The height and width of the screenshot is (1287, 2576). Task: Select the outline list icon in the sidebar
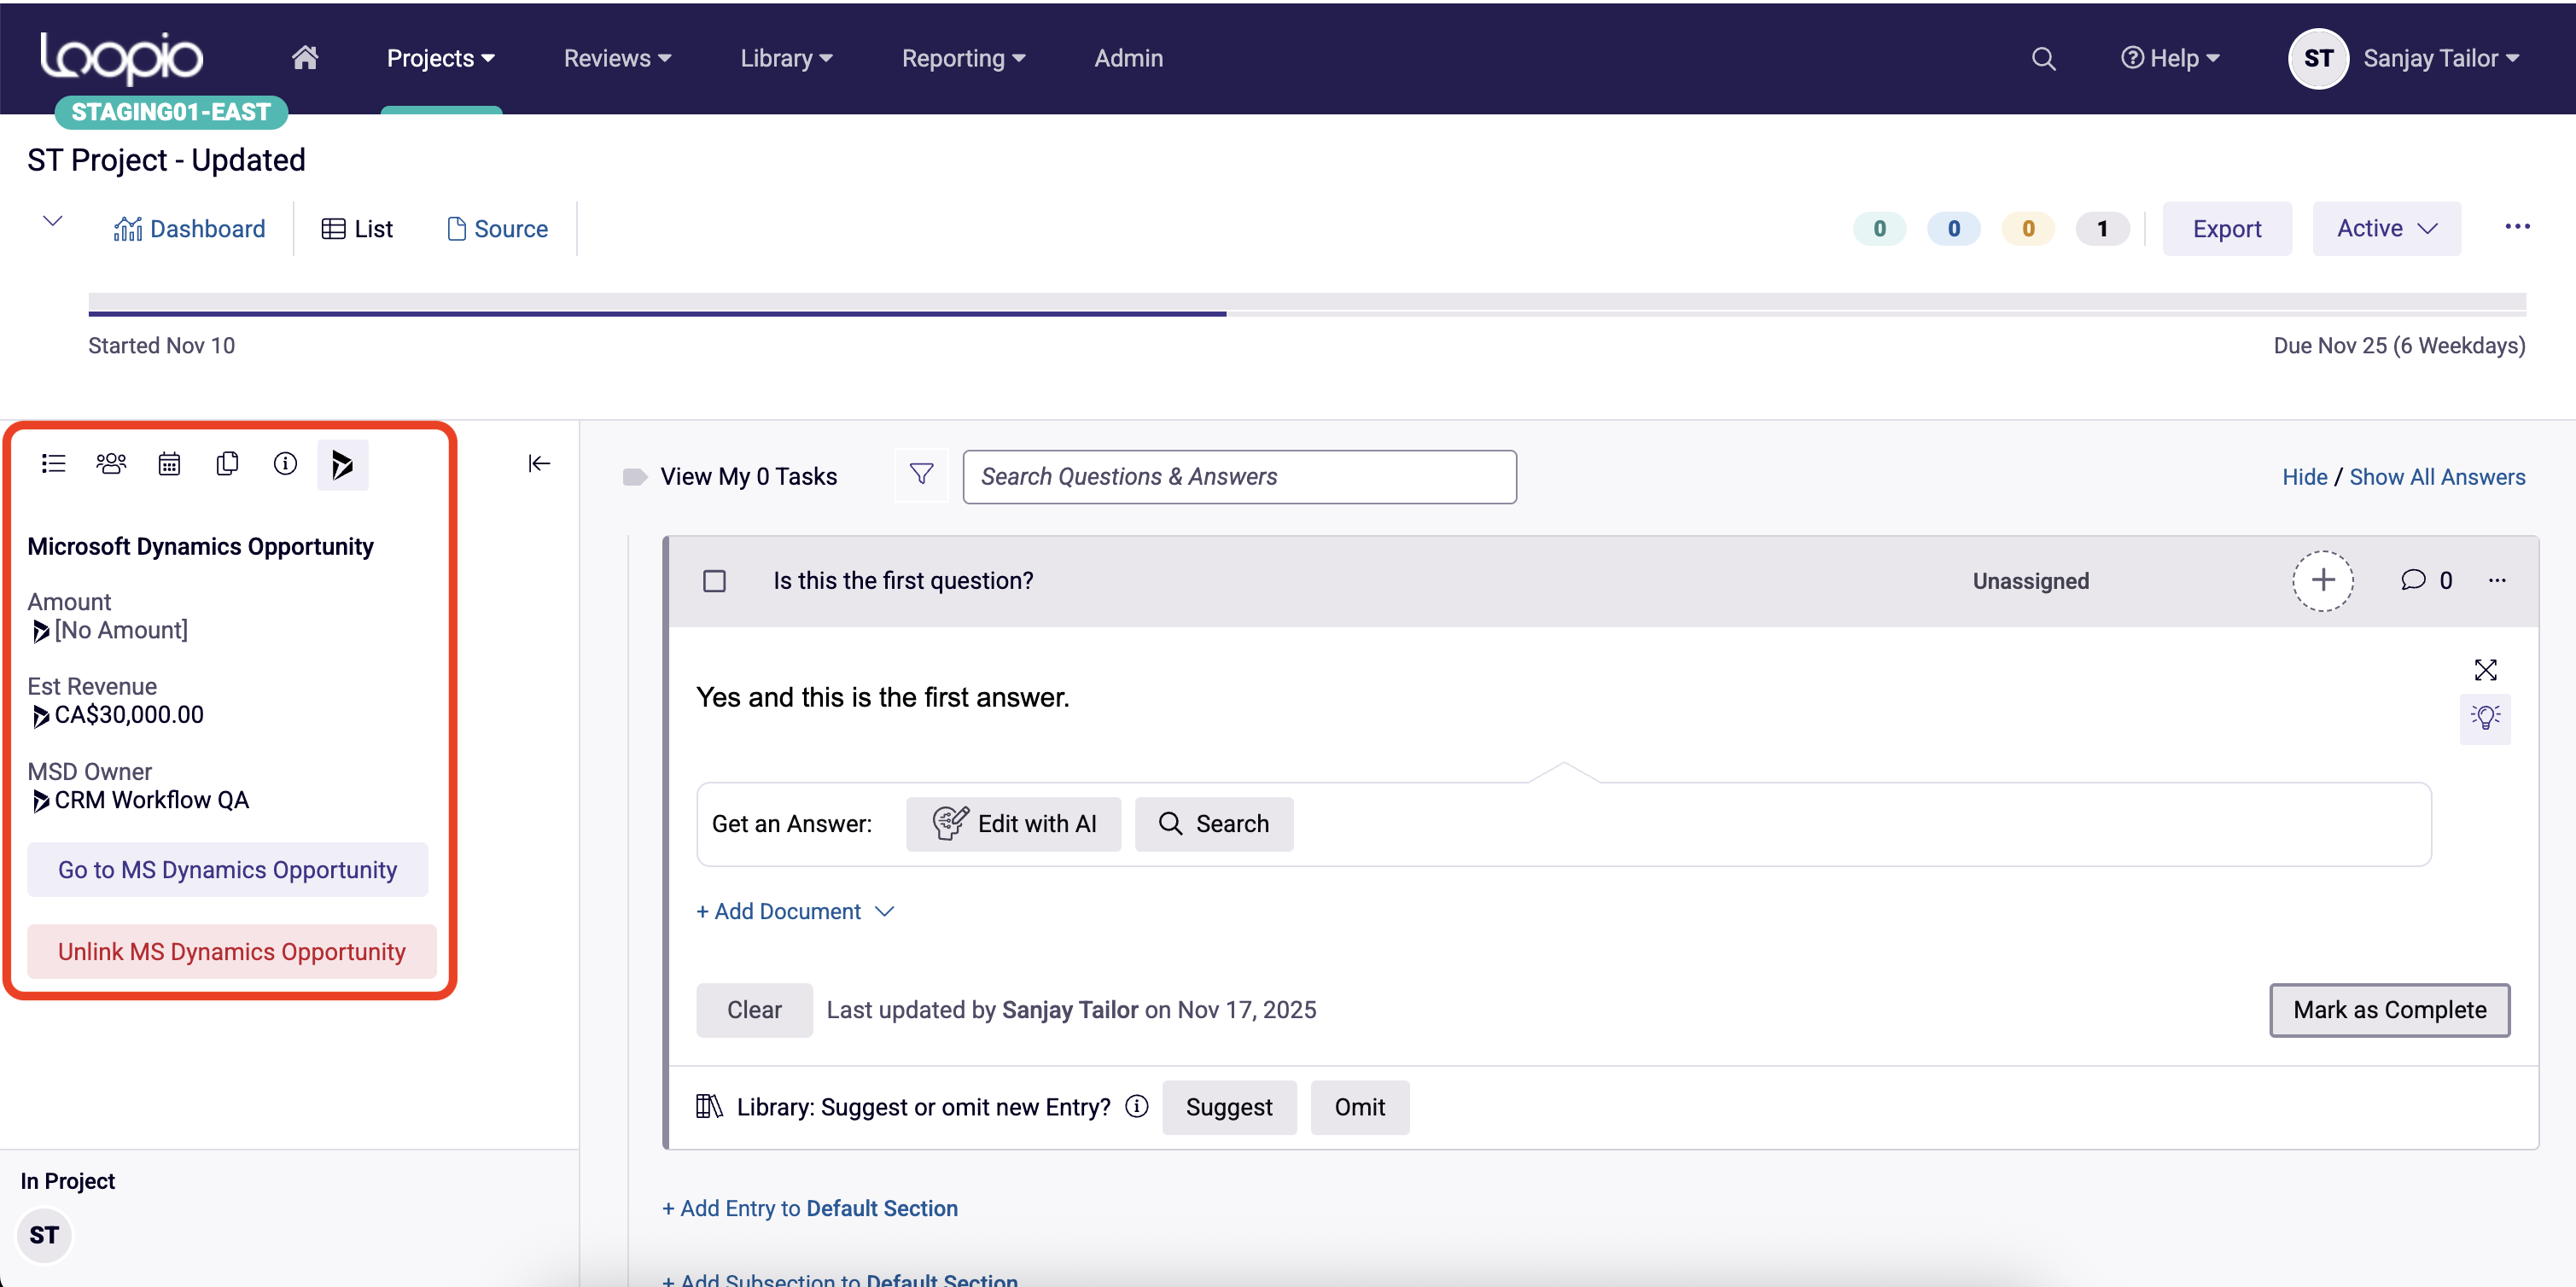[52, 463]
